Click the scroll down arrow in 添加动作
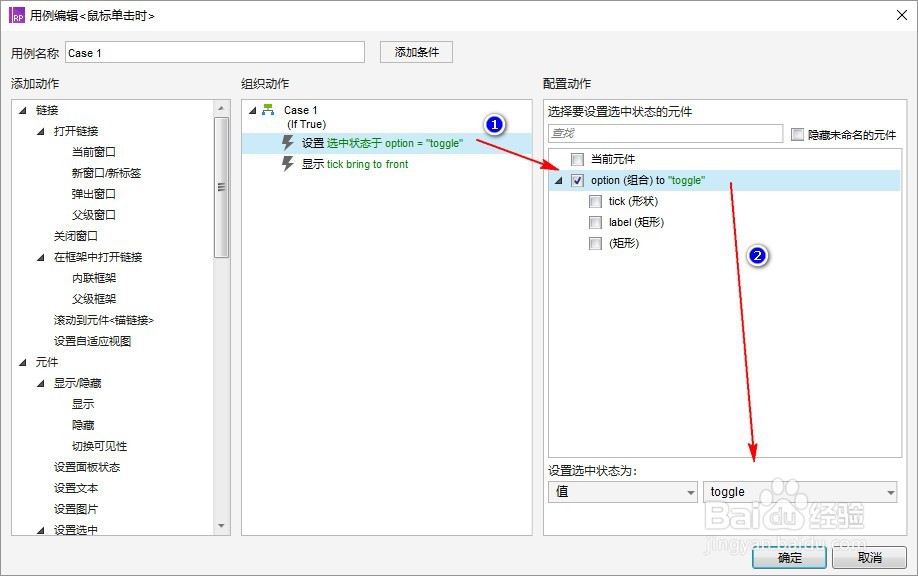 coord(221,526)
